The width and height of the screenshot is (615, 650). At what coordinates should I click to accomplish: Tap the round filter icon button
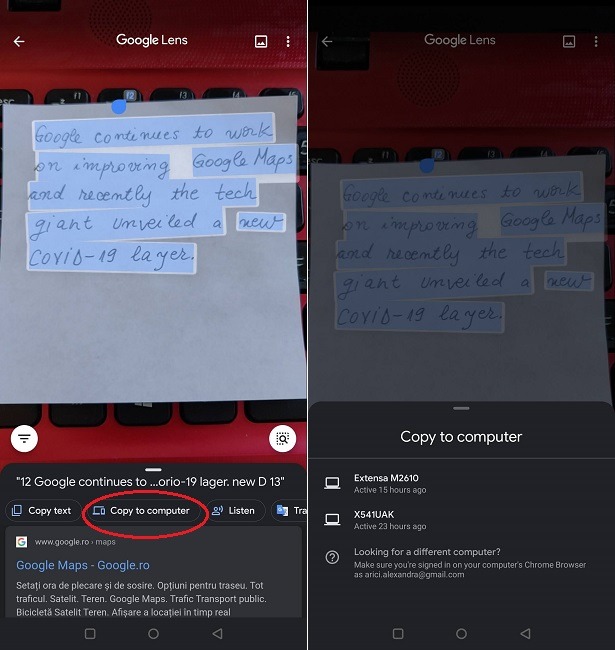pyautogui.click(x=24, y=438)
